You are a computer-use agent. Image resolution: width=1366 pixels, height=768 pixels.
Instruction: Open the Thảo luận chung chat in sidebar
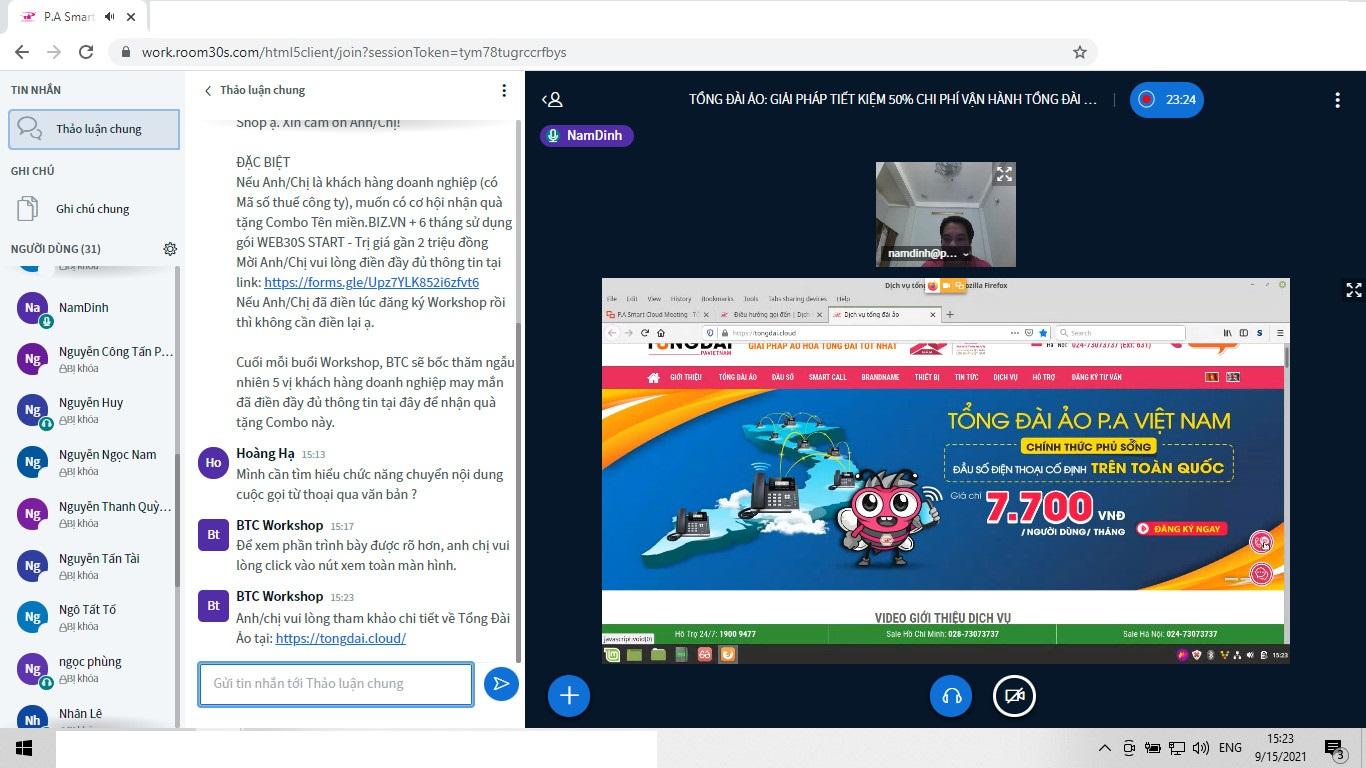click(94, 129)
